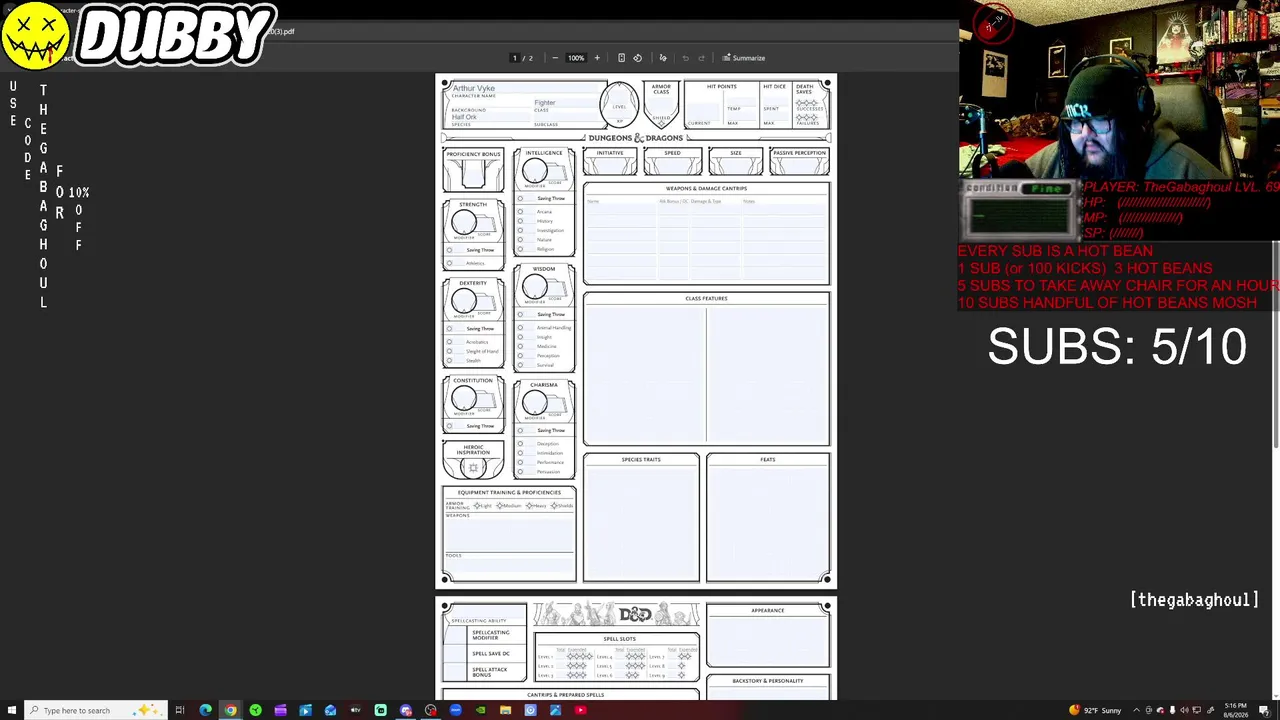
Task: Toggle the Athletics skill proficiency bubble
Action: pos(449,264)
